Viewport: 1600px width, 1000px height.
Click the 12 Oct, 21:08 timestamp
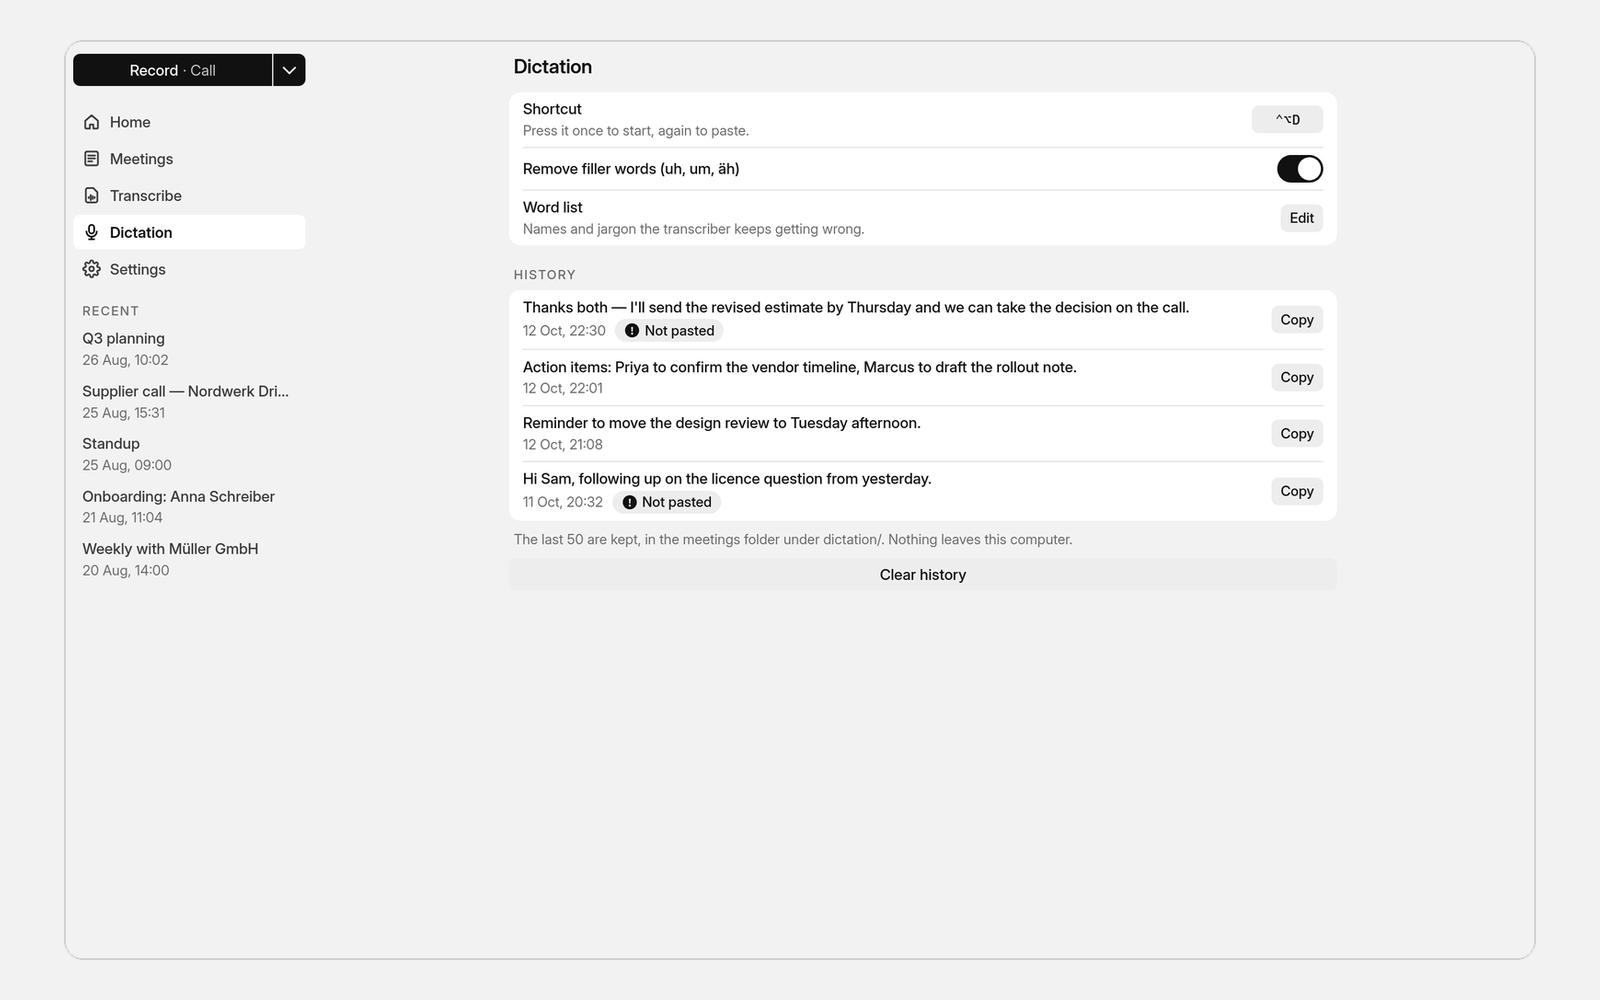pos(563,444)
